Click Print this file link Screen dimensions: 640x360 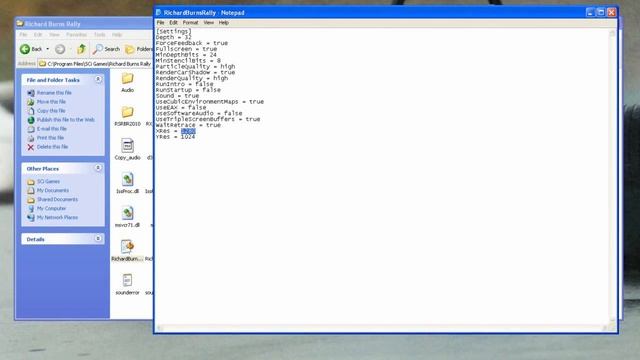click(50, 138)
